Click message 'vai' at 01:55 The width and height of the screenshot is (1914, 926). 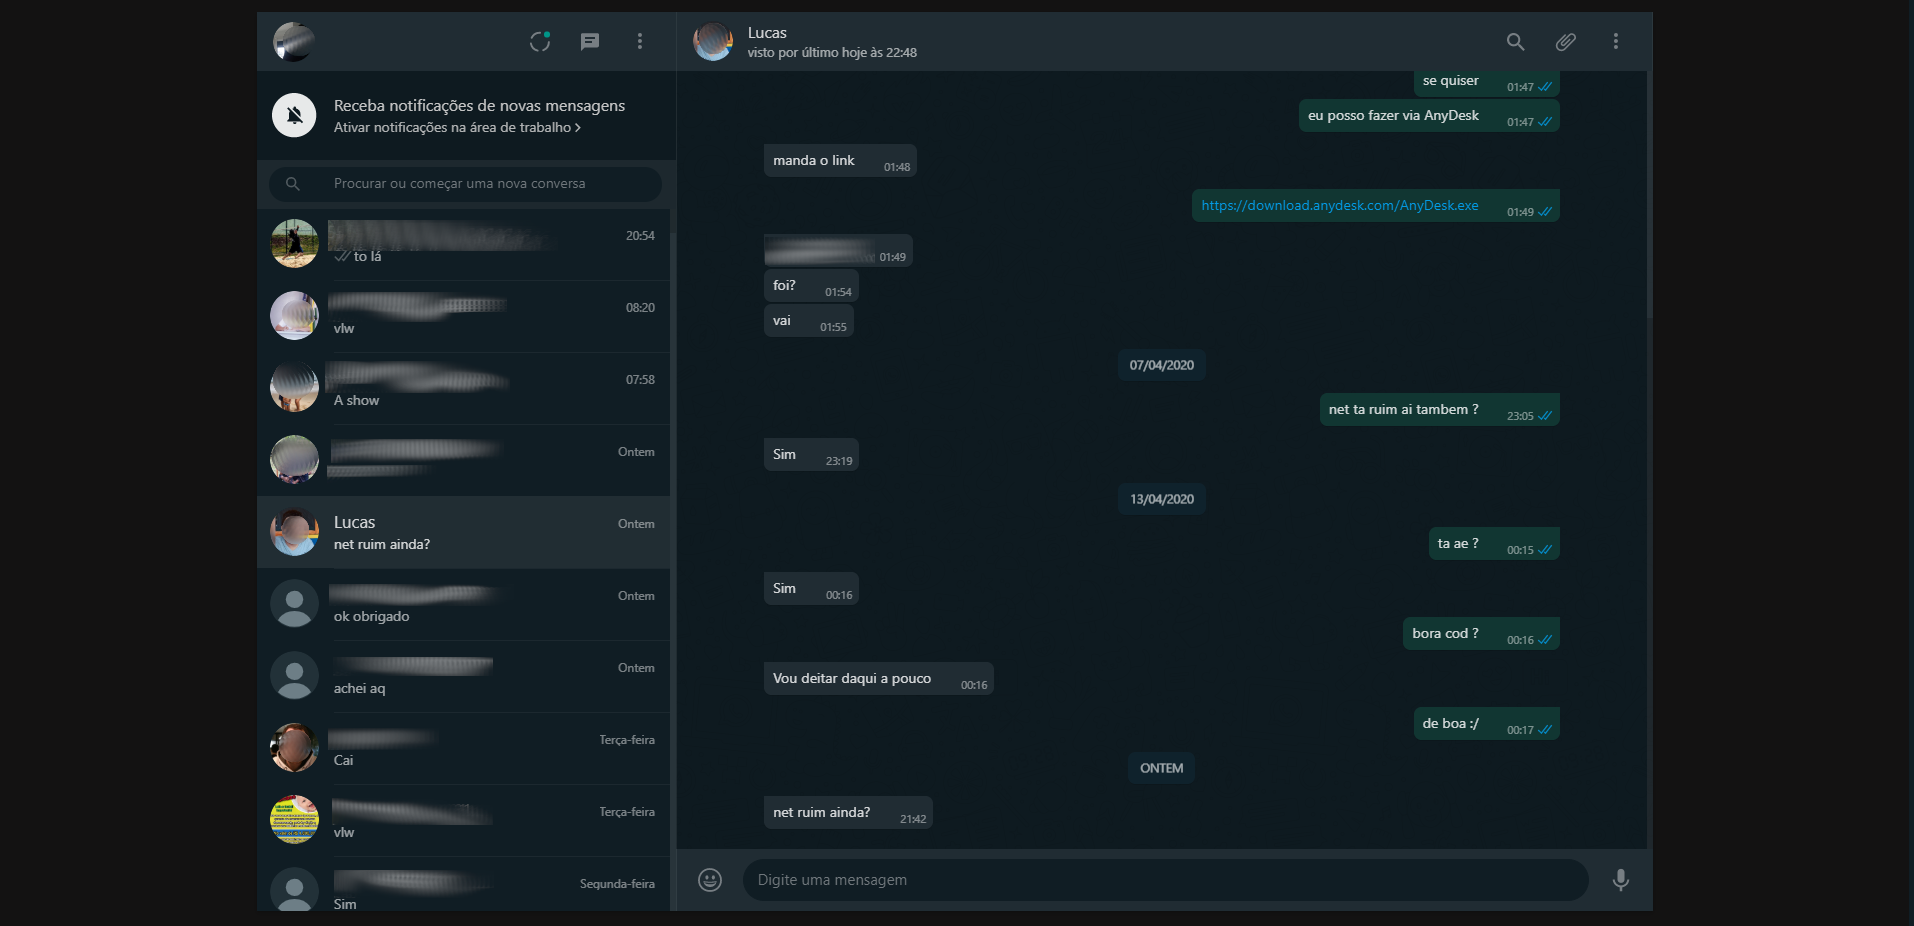click(808, 321)
